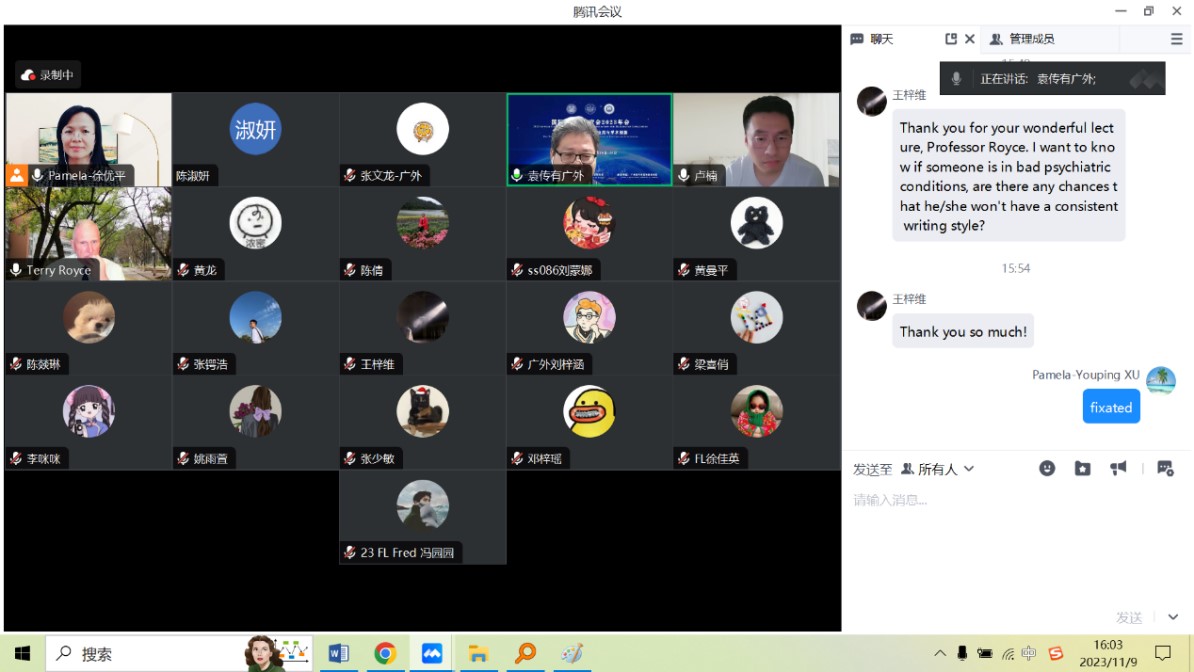Open the emoji picker in chat

(x=1047, y=468)
